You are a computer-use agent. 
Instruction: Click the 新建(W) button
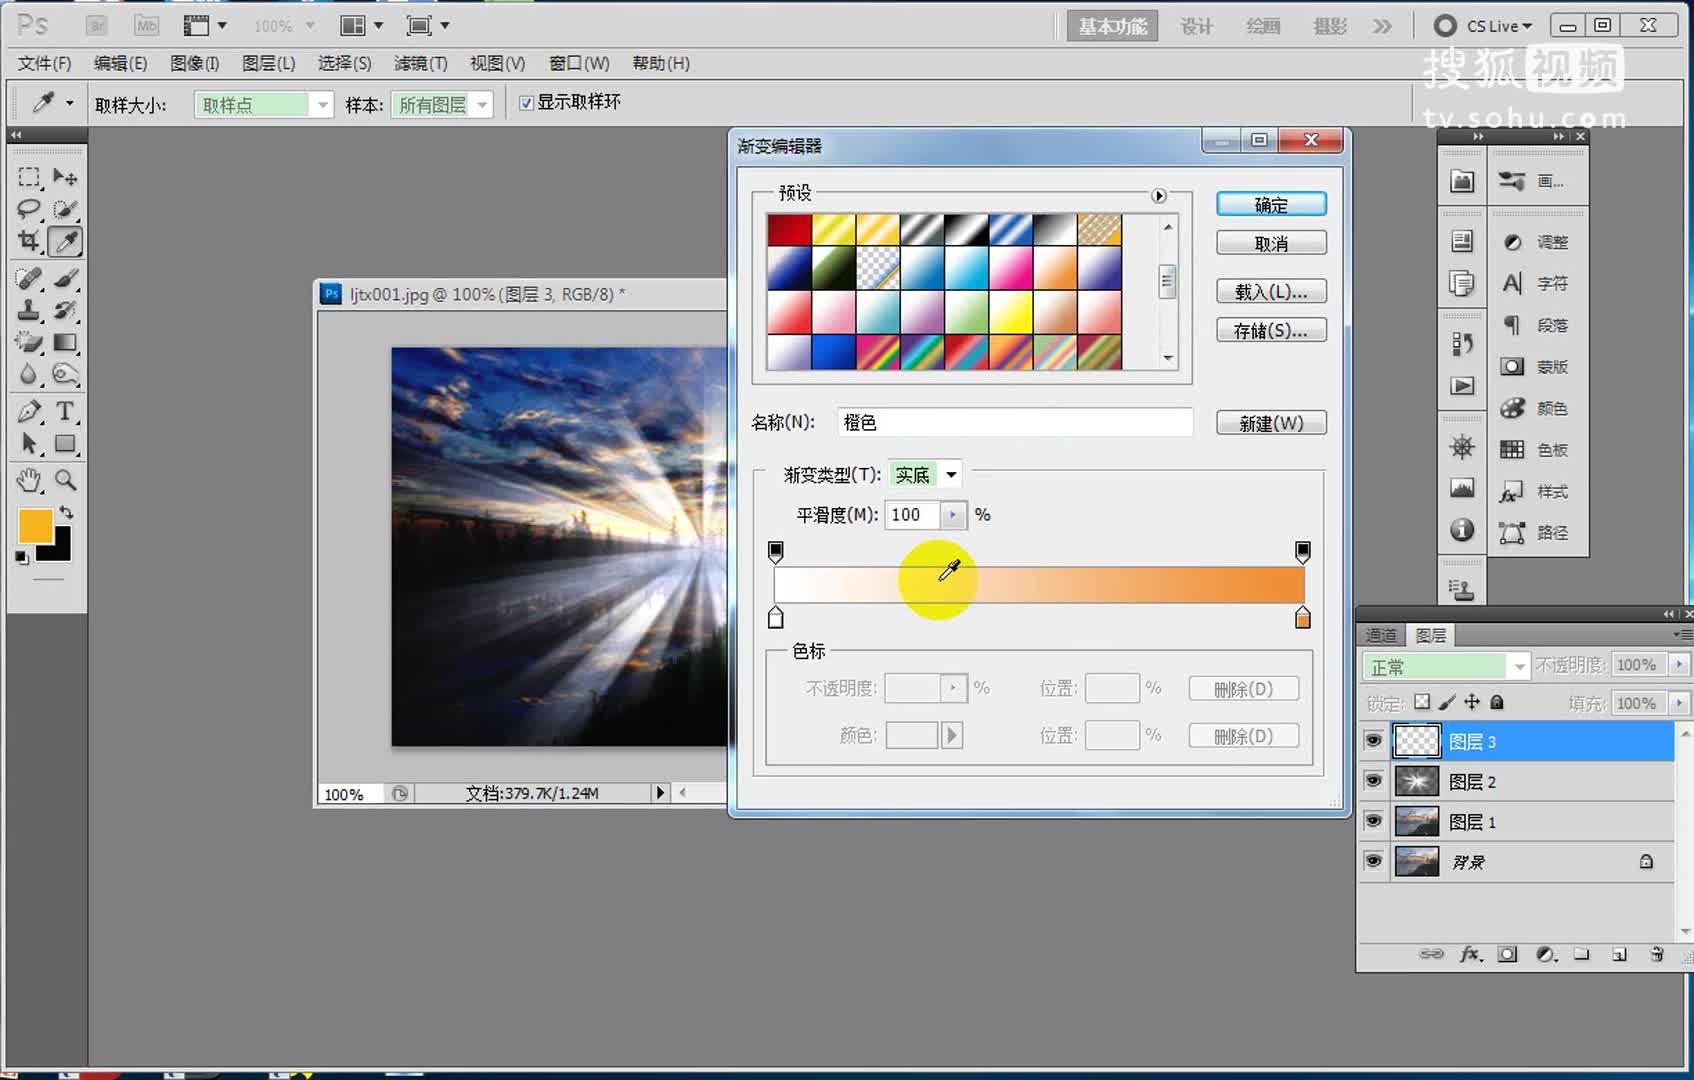coord(1270,422)
